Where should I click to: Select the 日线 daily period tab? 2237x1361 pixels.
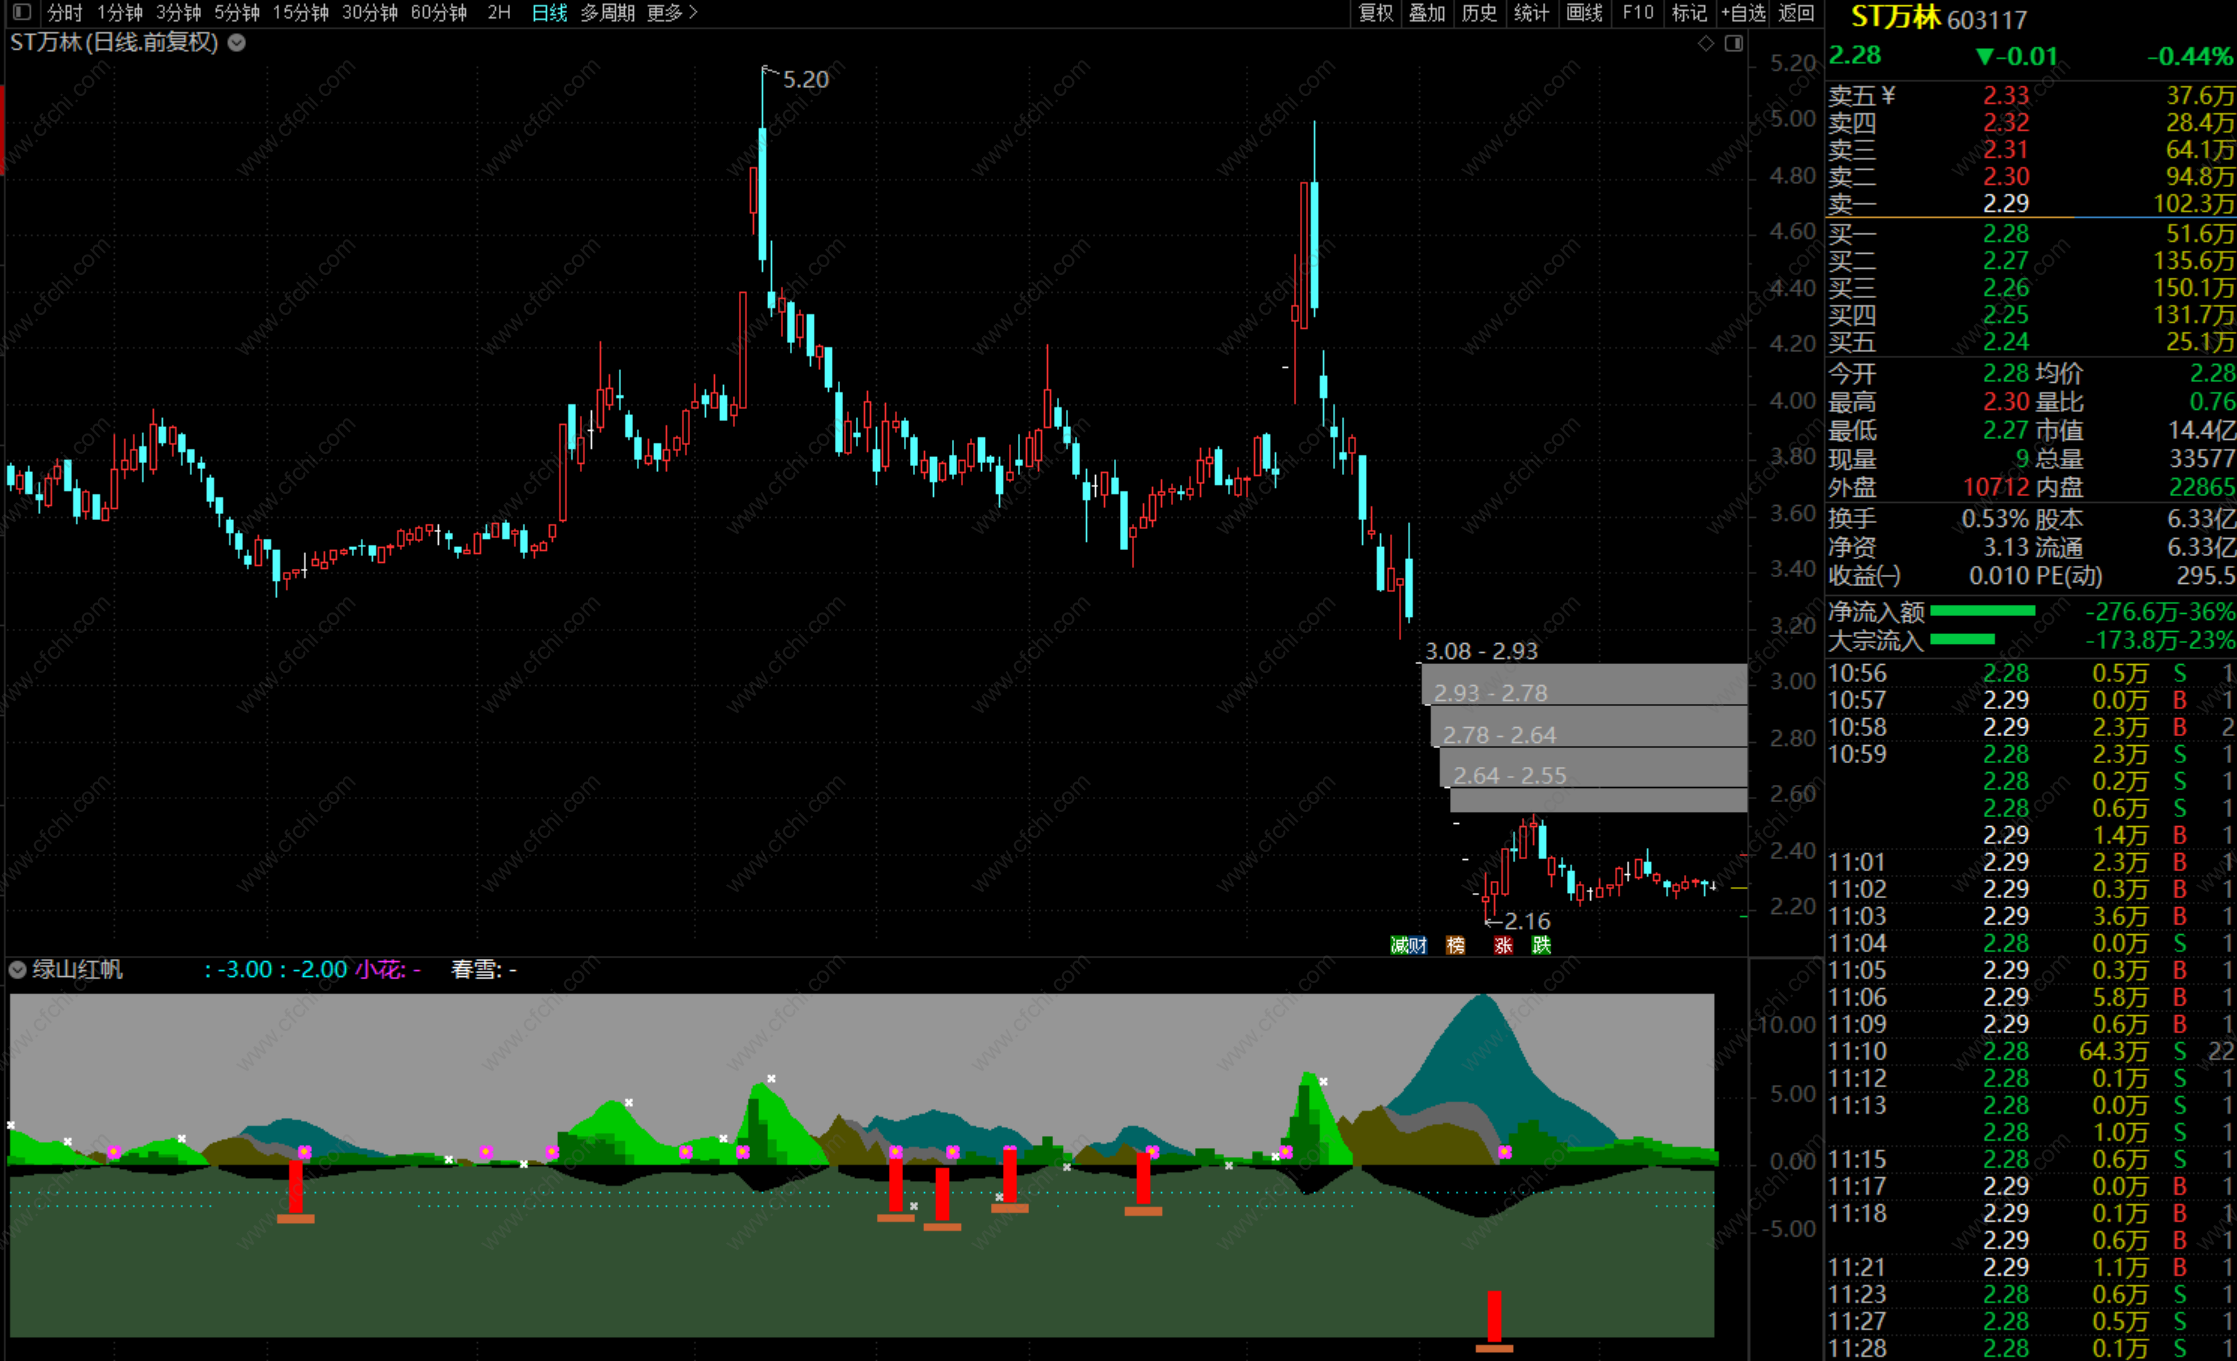click(549, 13)
